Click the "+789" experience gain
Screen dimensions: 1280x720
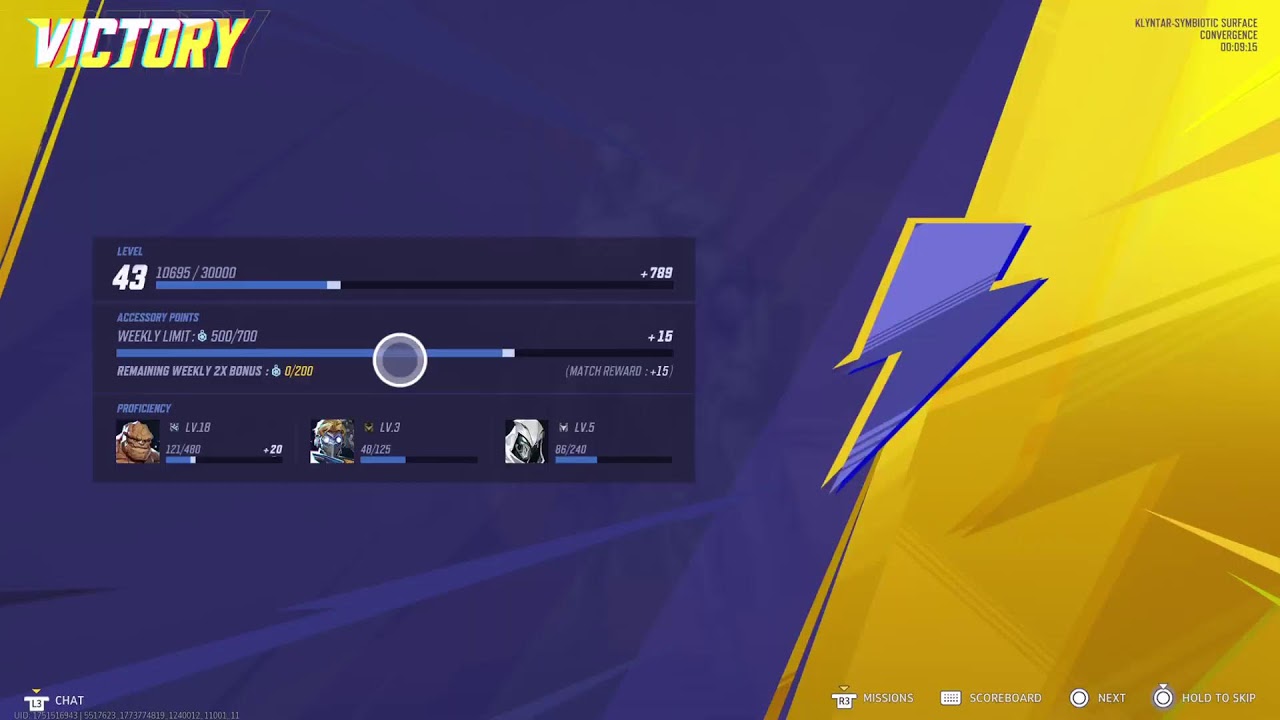(656, 273)
